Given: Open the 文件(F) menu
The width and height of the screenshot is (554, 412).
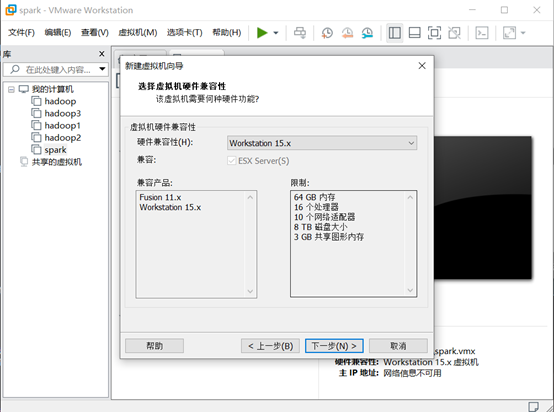Looking at the screenshot, I should pos(22,33).
